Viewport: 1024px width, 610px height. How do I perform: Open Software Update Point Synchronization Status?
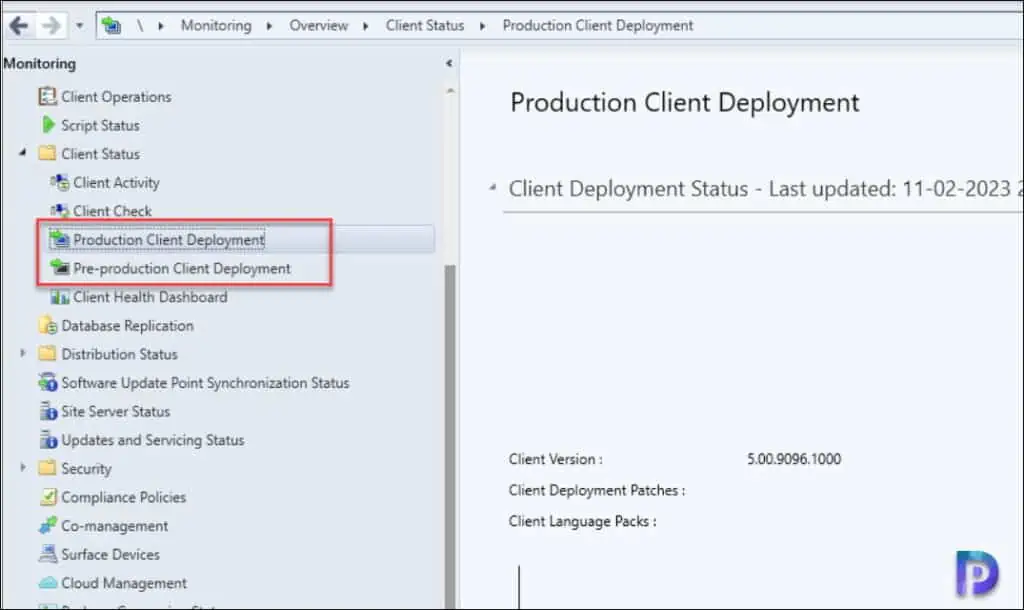pyautogui.click(x=205, y=383)
